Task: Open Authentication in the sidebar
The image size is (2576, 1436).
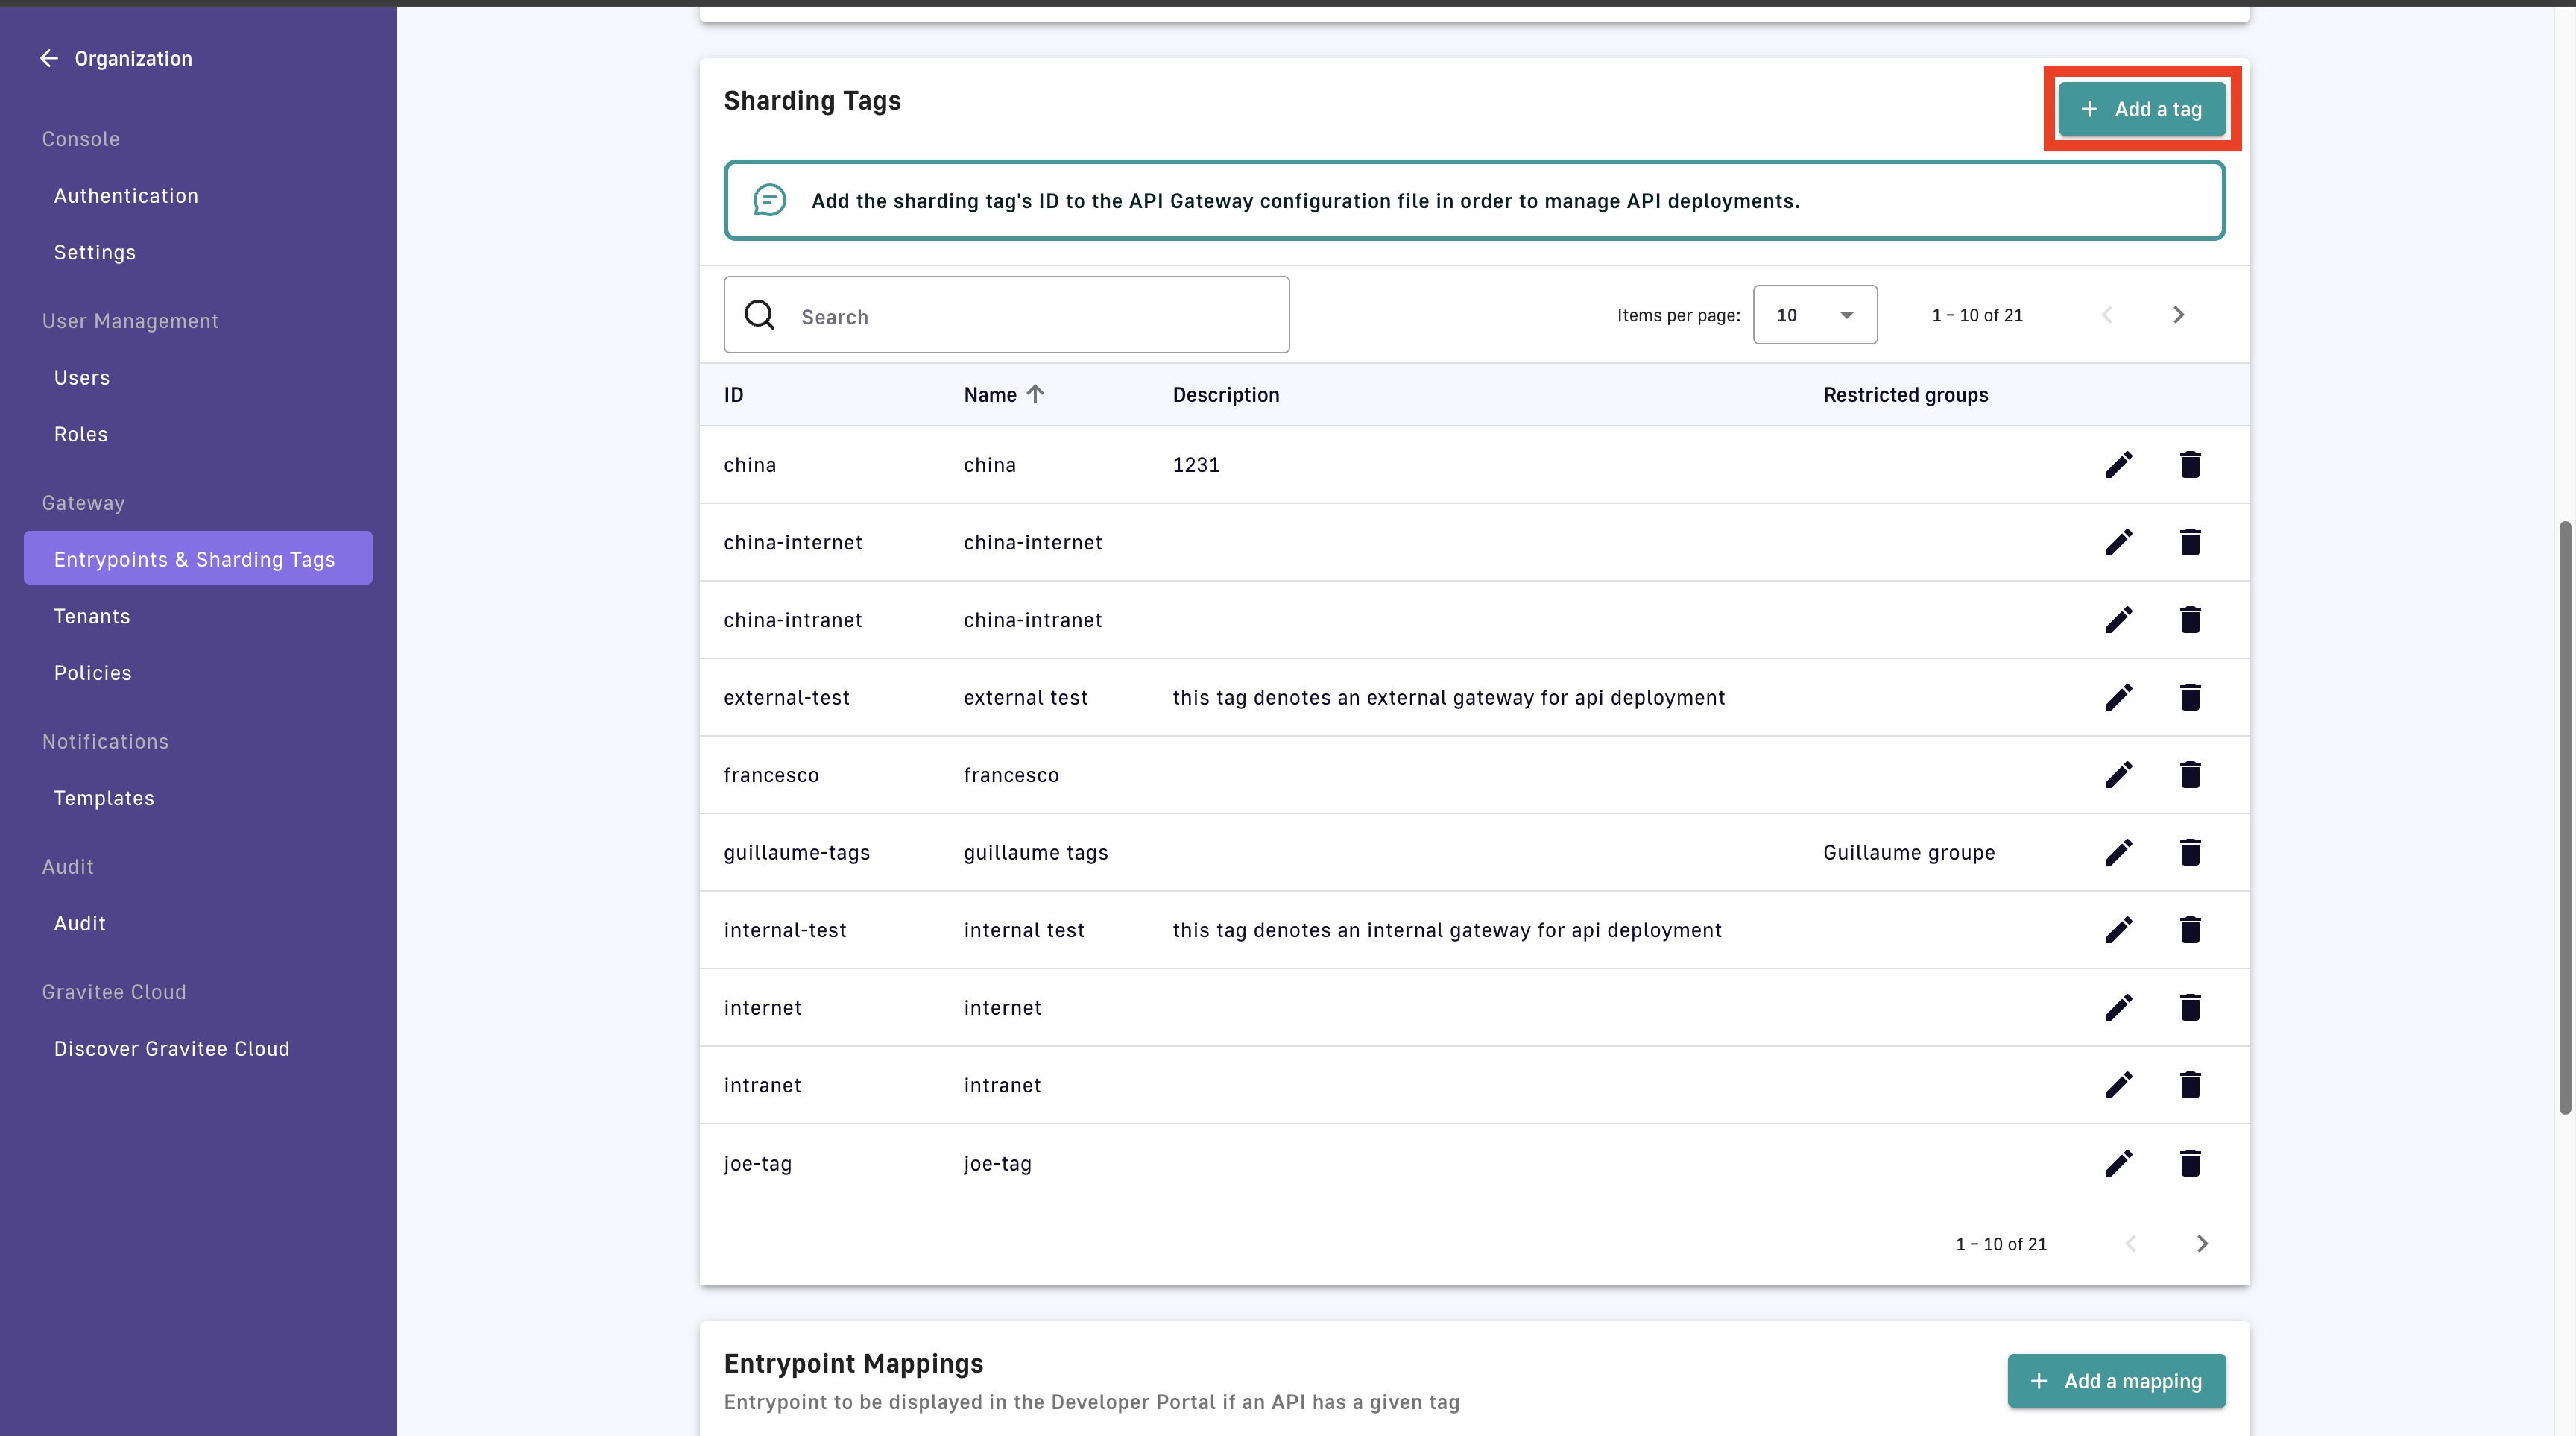Action: coord(126,196)
